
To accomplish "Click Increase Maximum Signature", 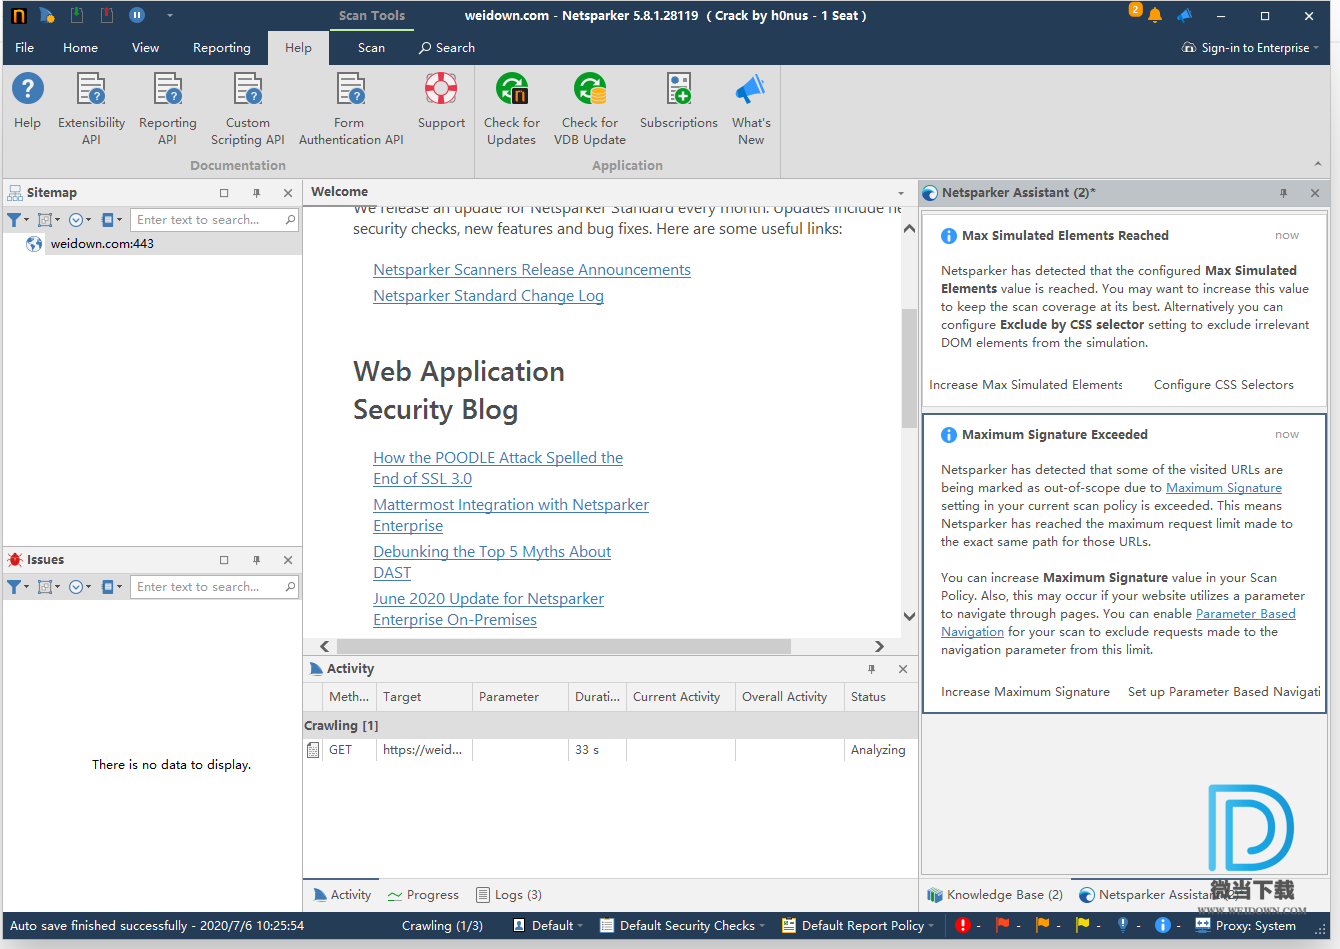I will (1025, 692).
